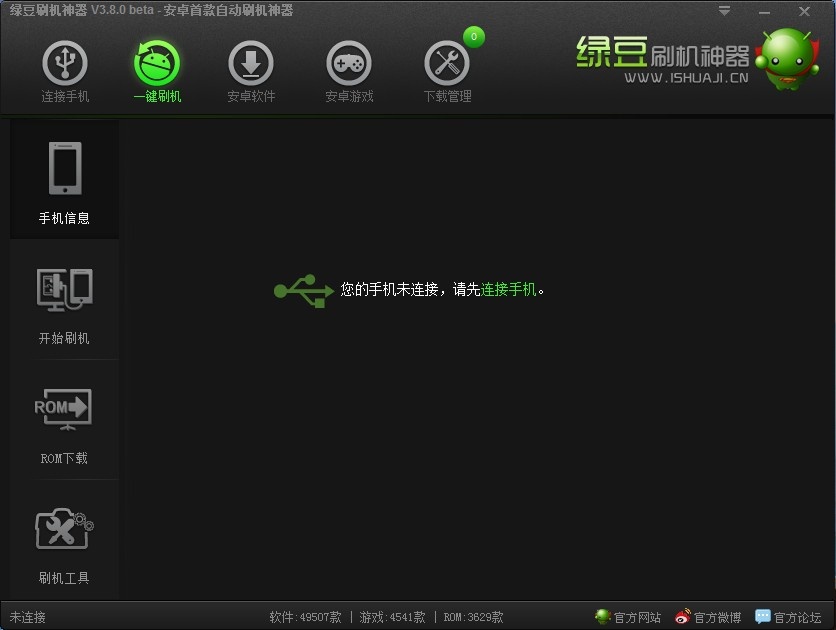This screenshot has width=836, height=630.
Task: Click the 未连接 status text
Action: point(28,617)
